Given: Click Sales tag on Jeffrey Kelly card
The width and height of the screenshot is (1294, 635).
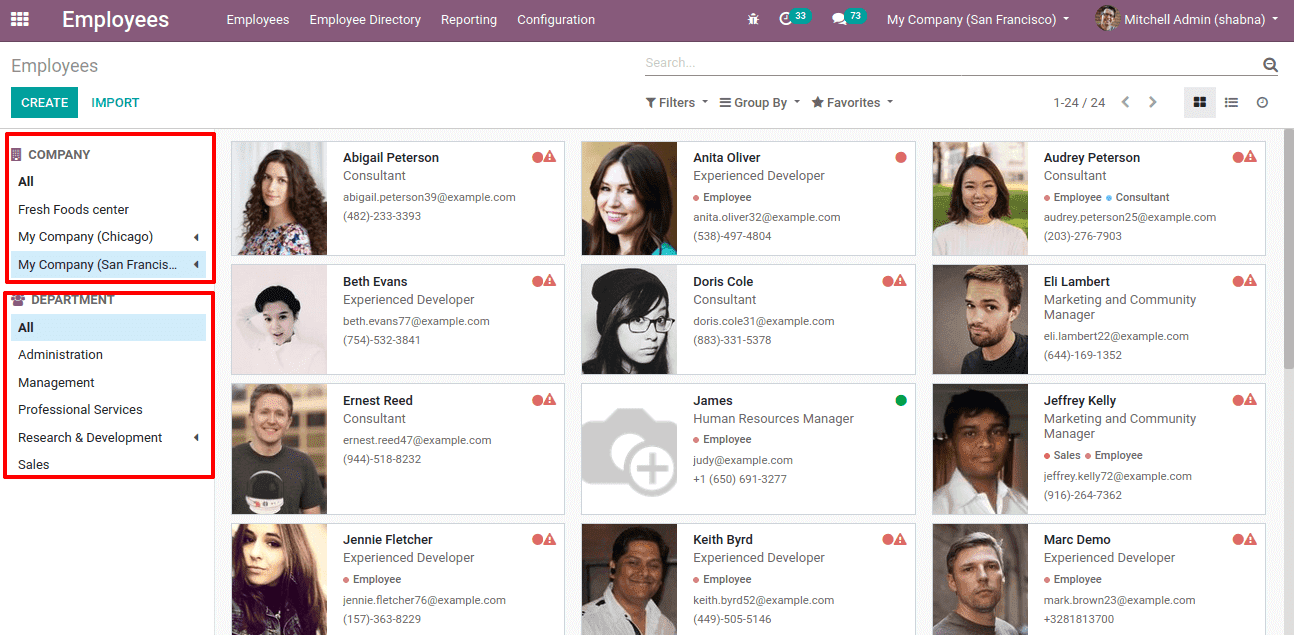Looking at the screenshot, I should (1063, 455).
